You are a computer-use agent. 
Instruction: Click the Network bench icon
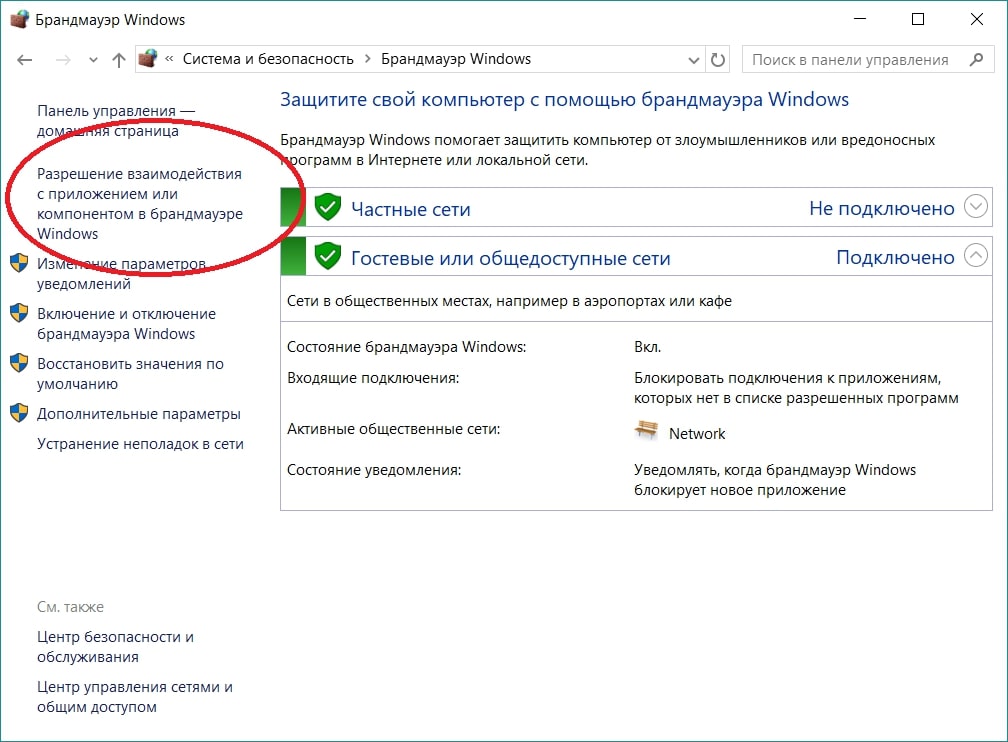pyautogui.click(x=647, y=431)
